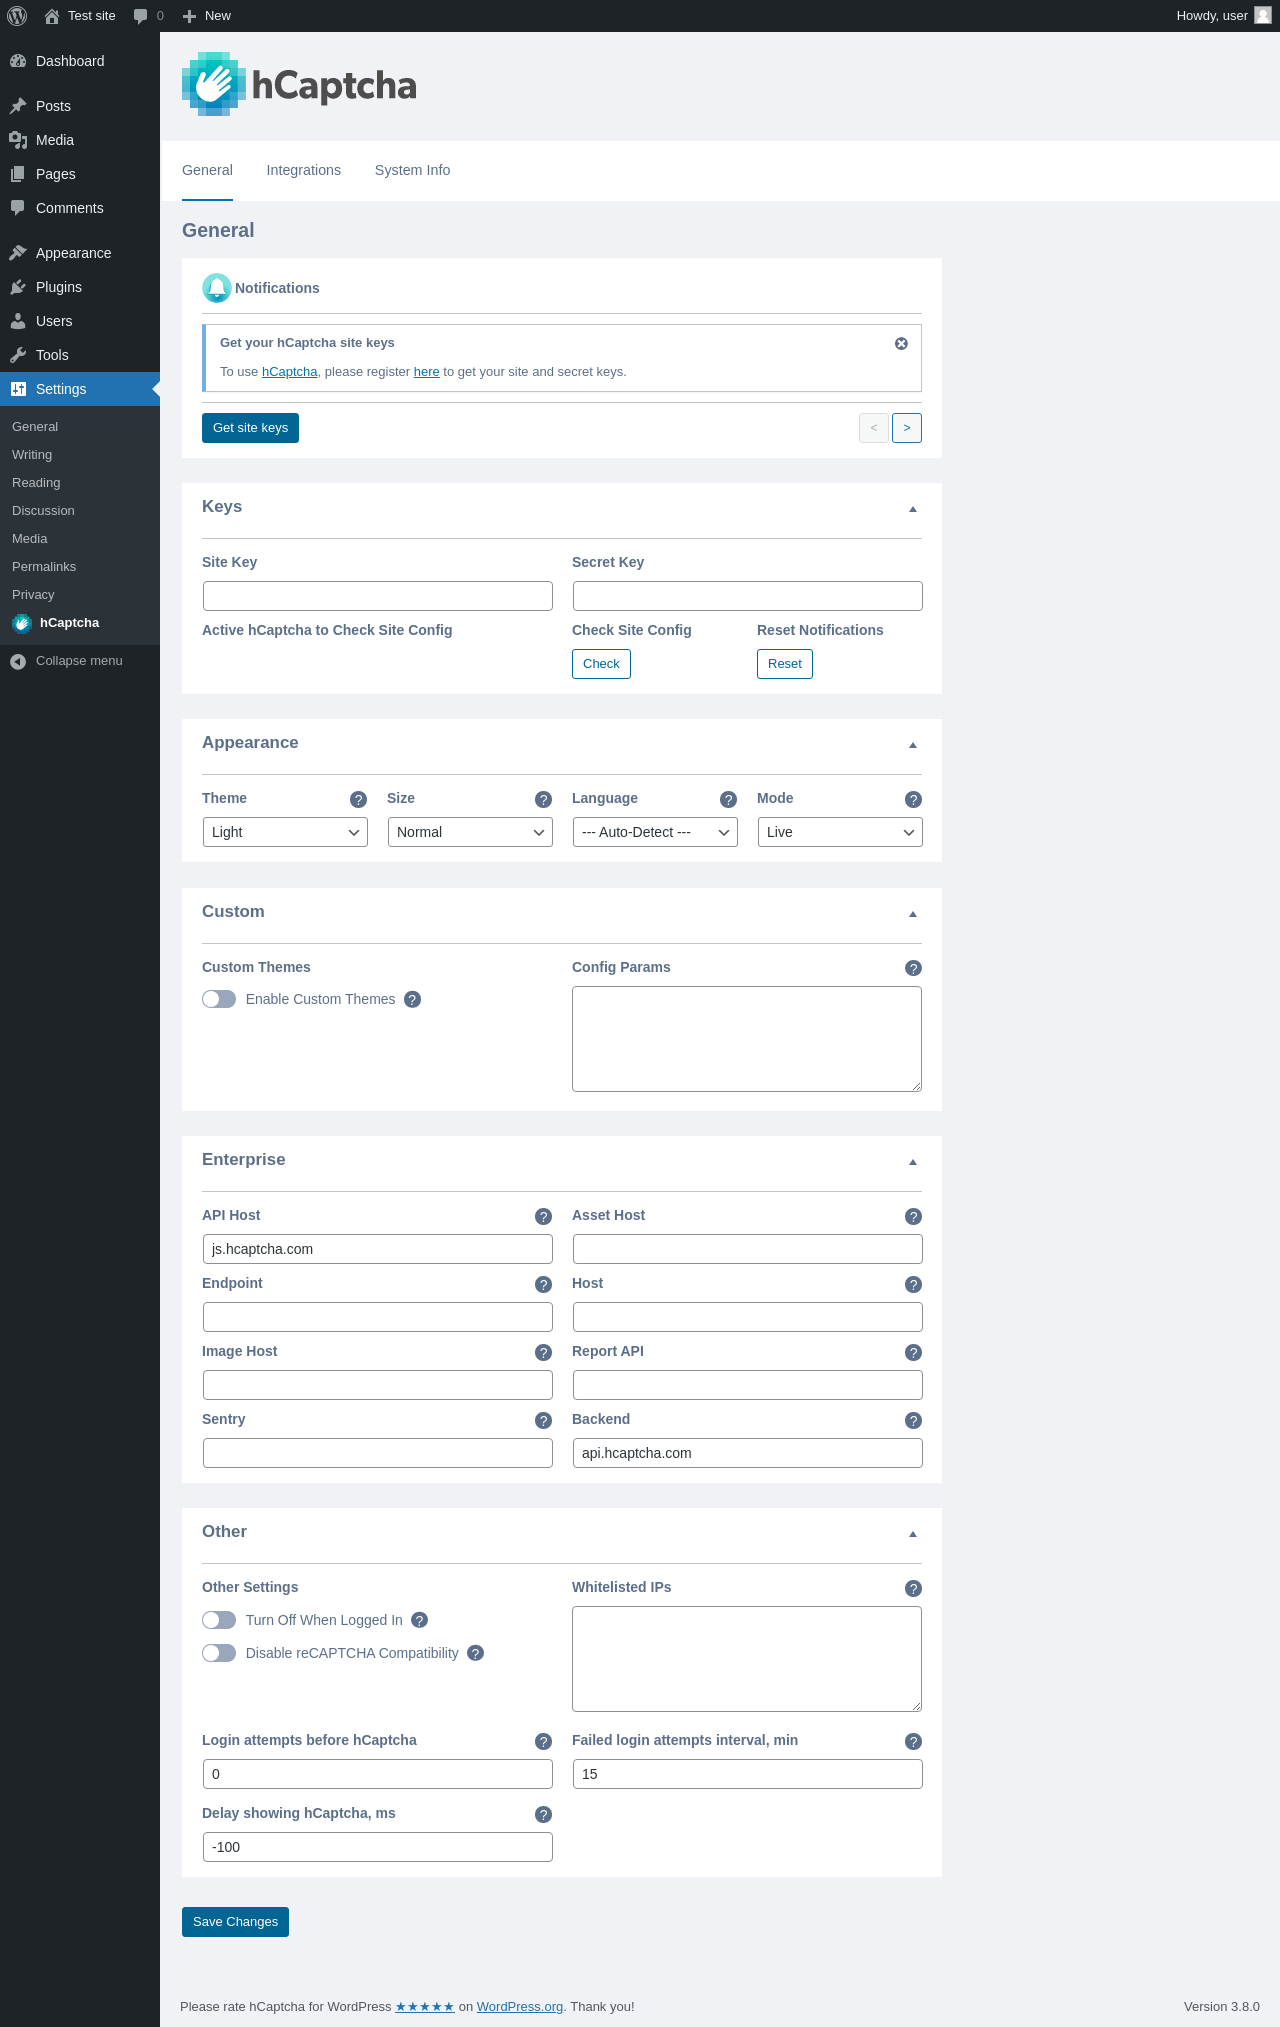This screenshot has width=1280, height=2027.
Task: Click the Save Changes button
Action: point(235,1922)
